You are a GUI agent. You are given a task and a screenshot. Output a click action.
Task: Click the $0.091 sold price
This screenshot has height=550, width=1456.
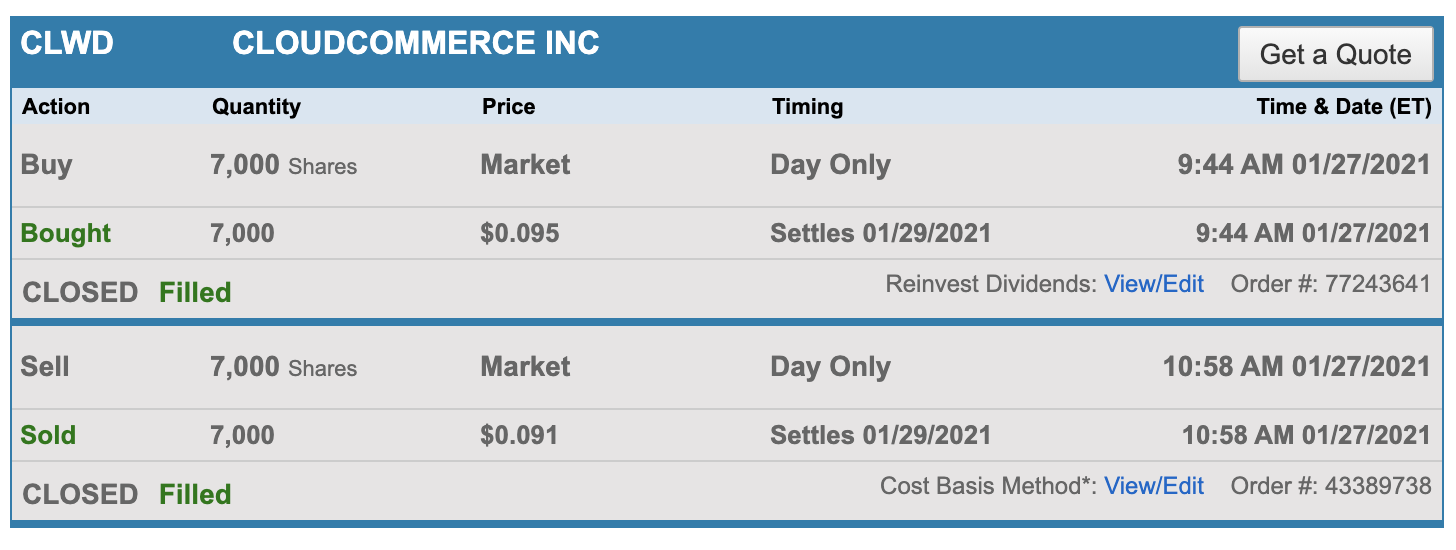click(519, 436)
